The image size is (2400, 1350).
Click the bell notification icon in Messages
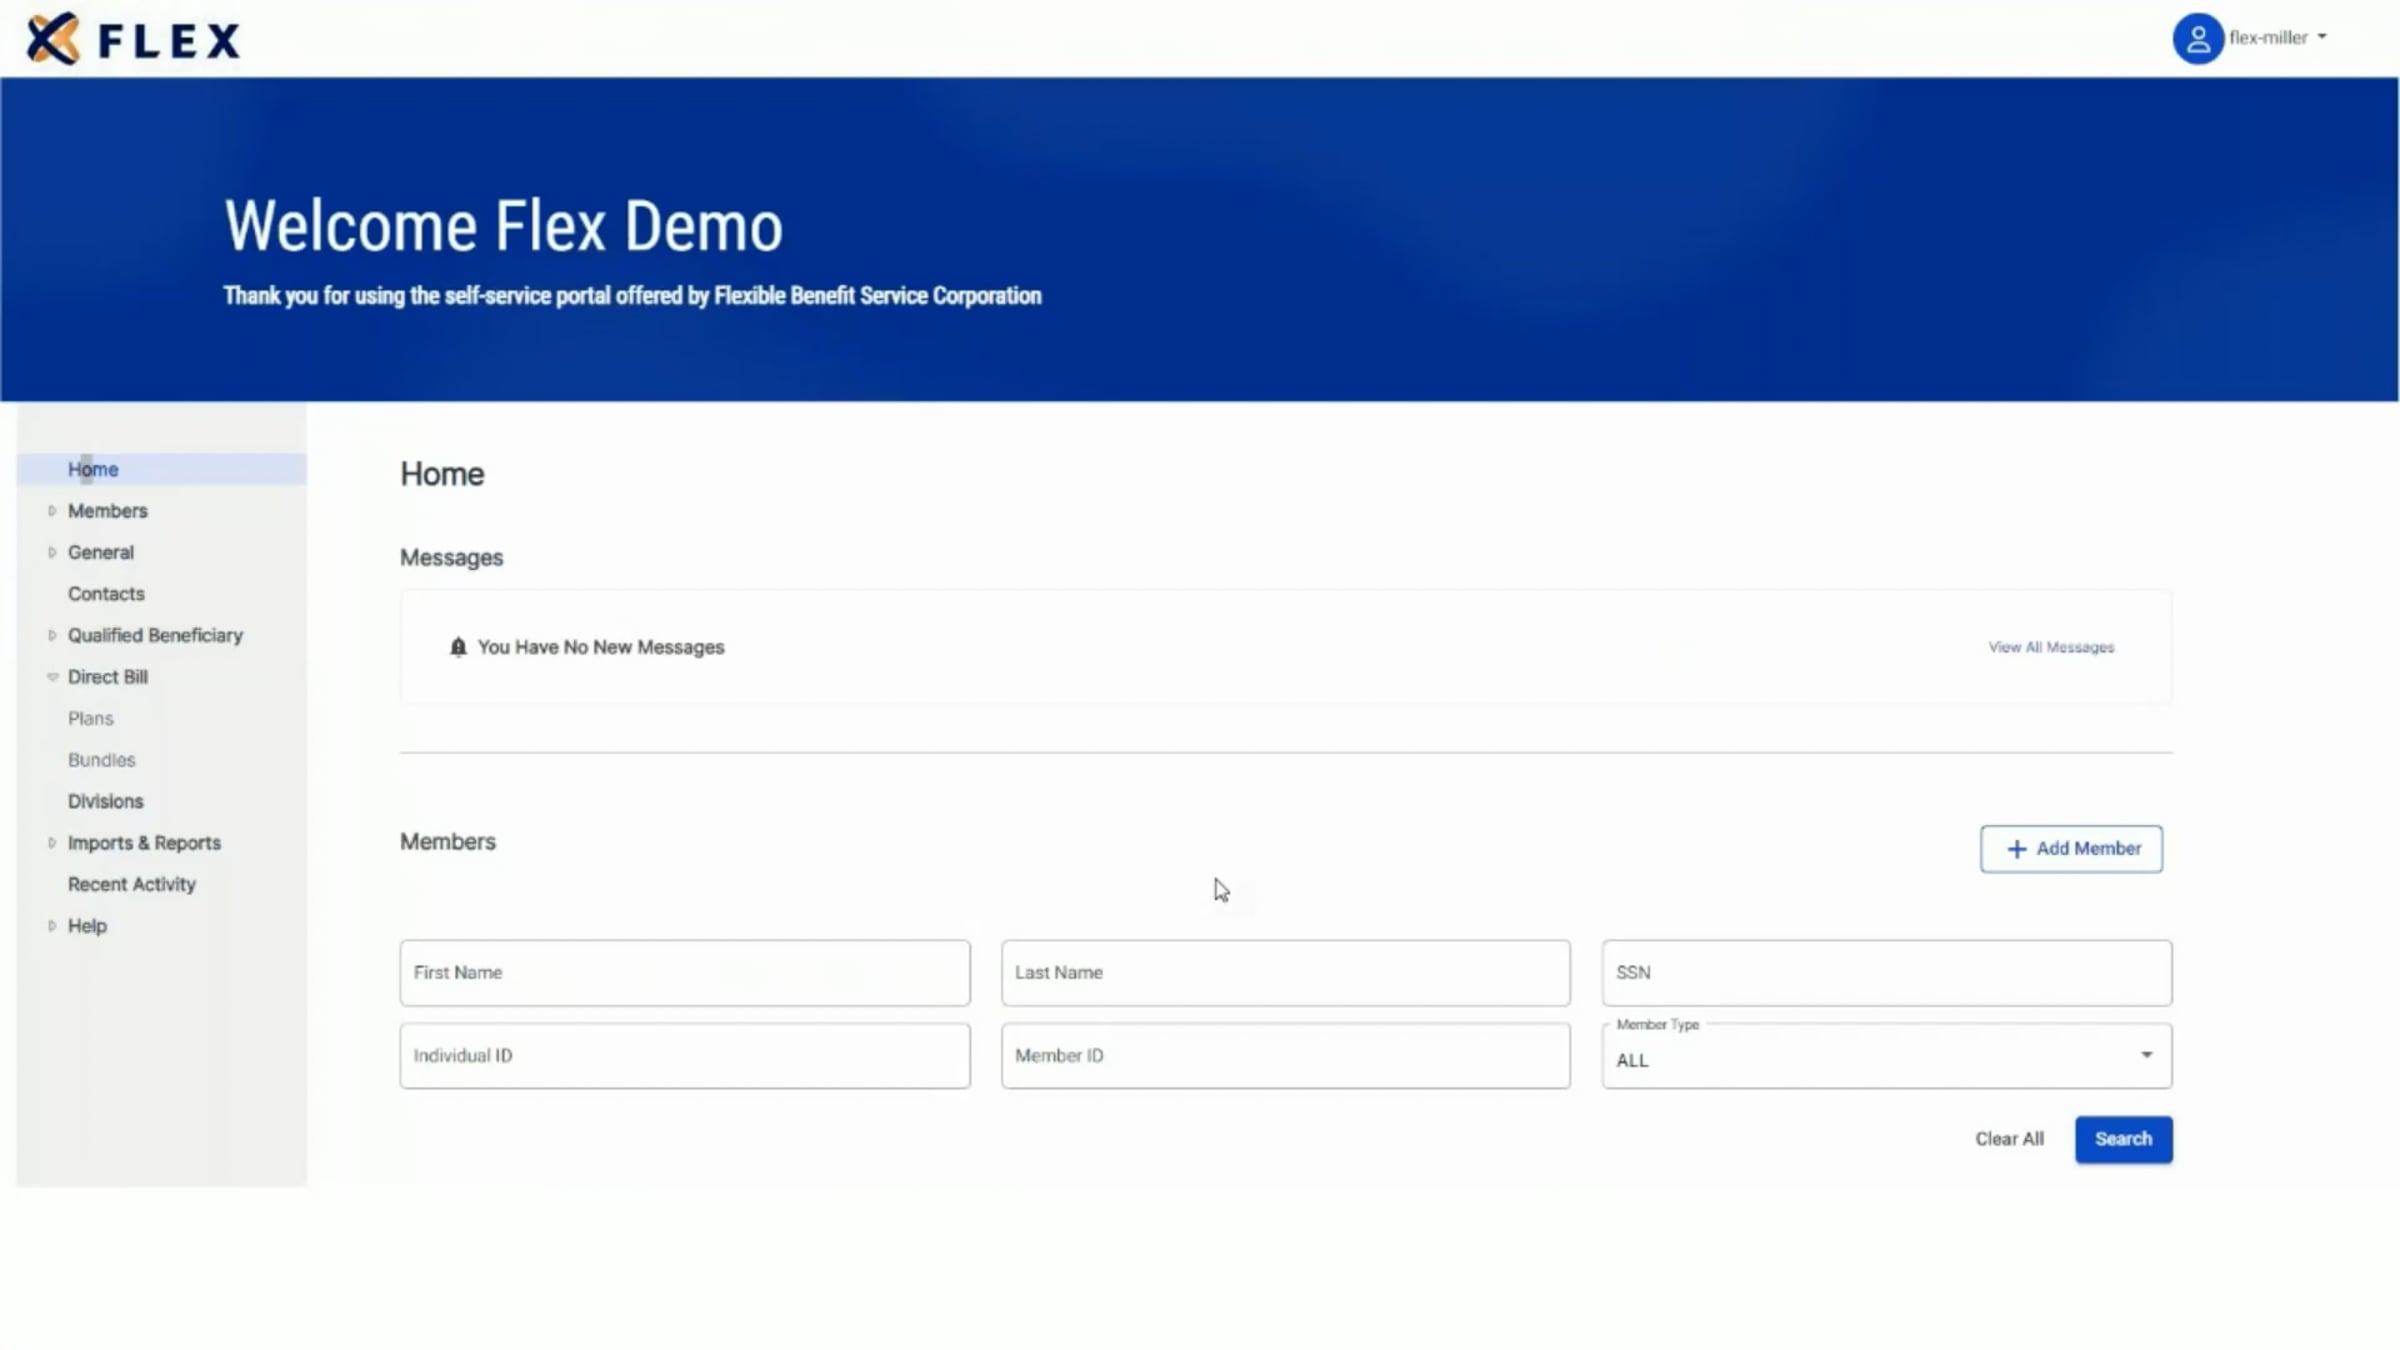458,647
